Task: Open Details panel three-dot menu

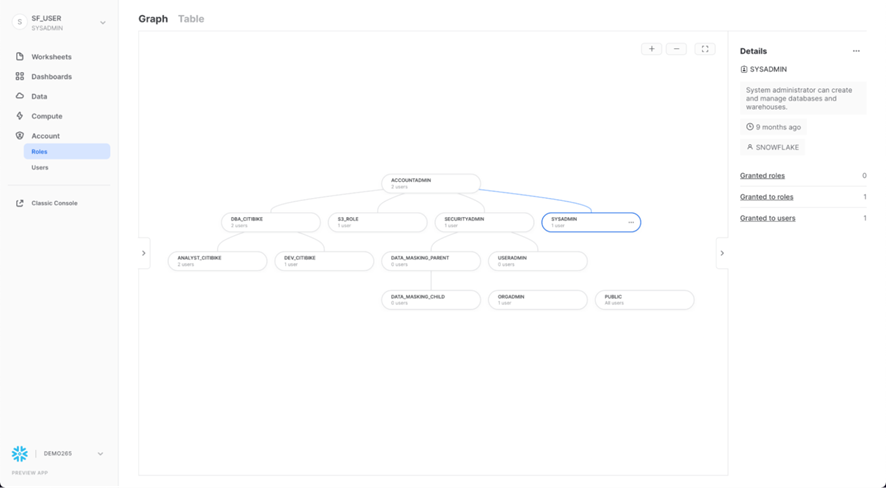Action: [x=856, y=51]
